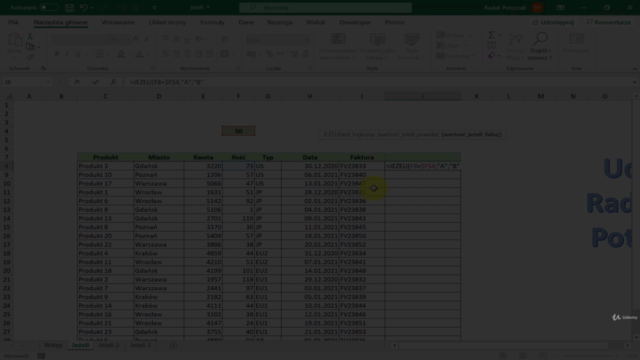Open Znajdź i zaznacz magnifier tool
640x360 pixels.
click(540, 47)
